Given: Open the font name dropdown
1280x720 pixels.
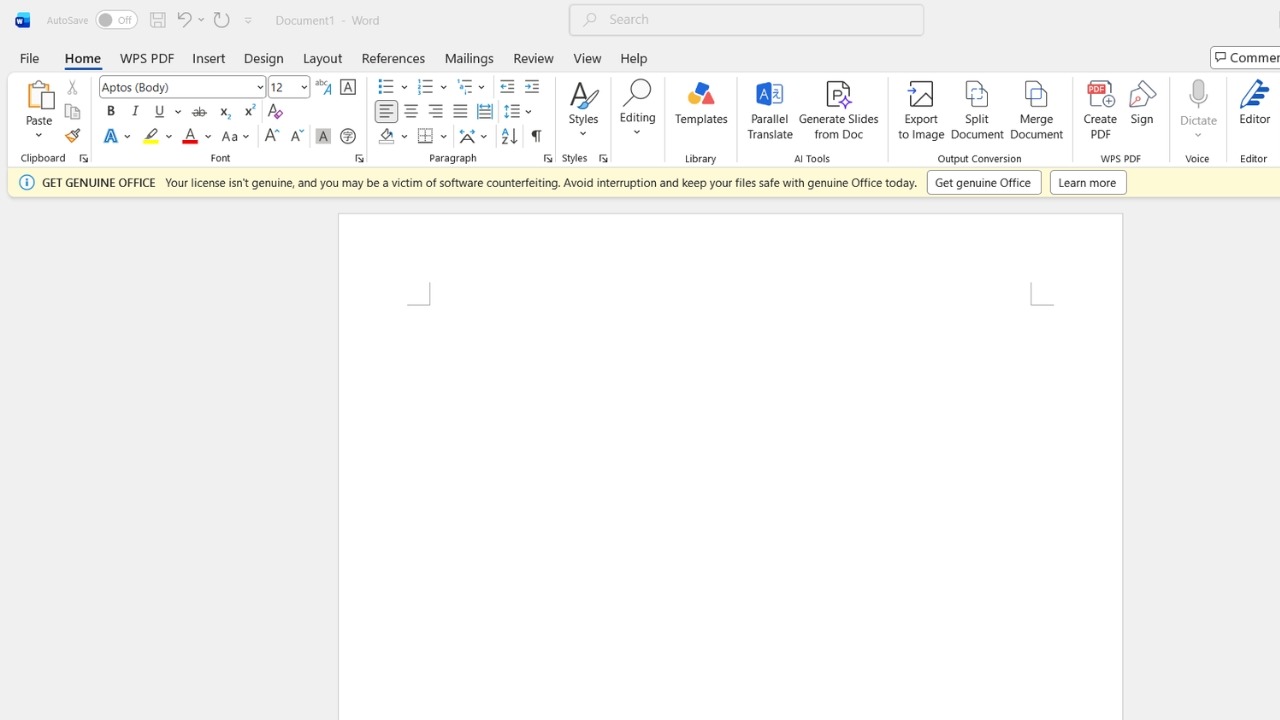Looking at the screenshot, I should pyautogui.click(x=260, y=87).
